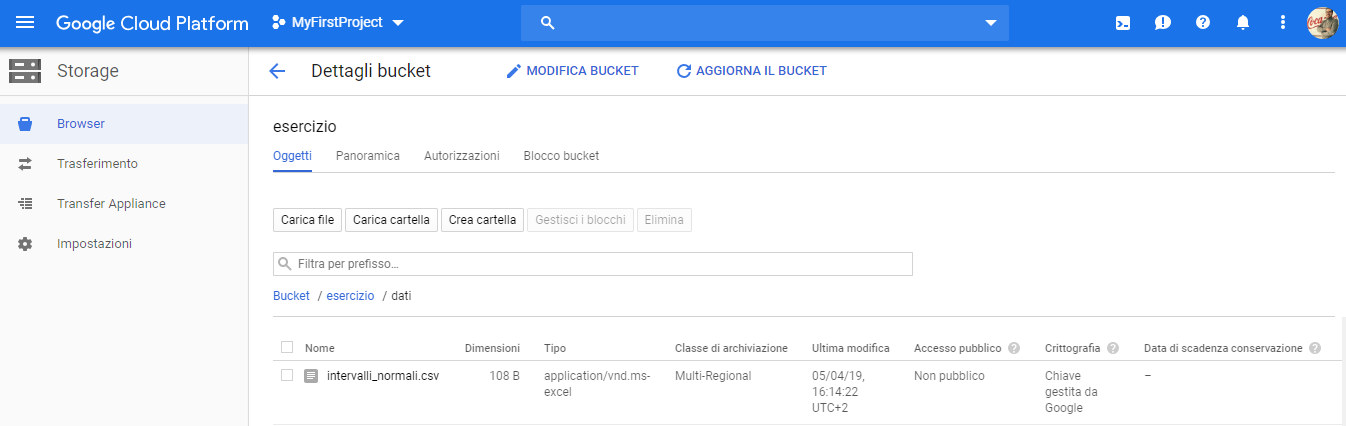Show notifications bell

point(1243,23)
